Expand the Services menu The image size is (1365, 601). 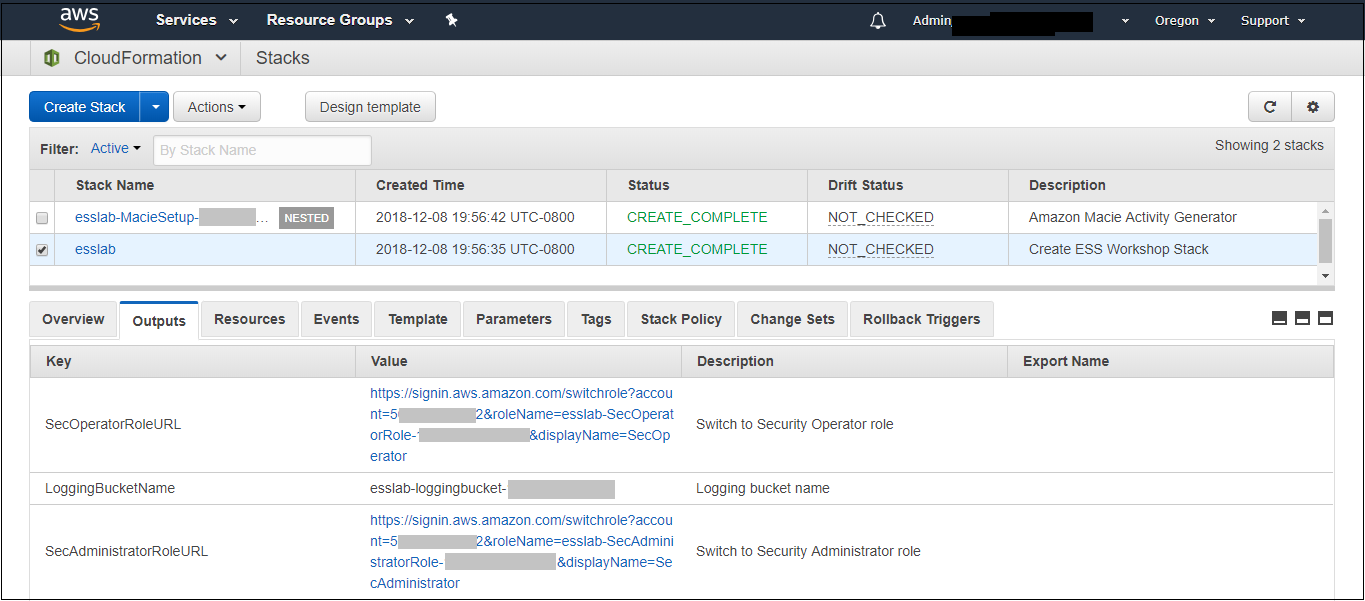click(197, 20)
